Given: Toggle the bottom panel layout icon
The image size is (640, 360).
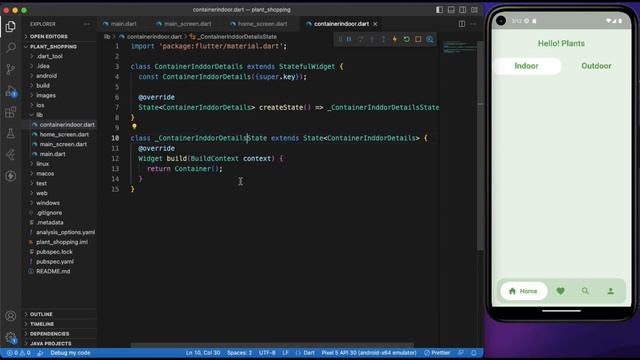Looking at the screenshot, I should coord(451,9).
